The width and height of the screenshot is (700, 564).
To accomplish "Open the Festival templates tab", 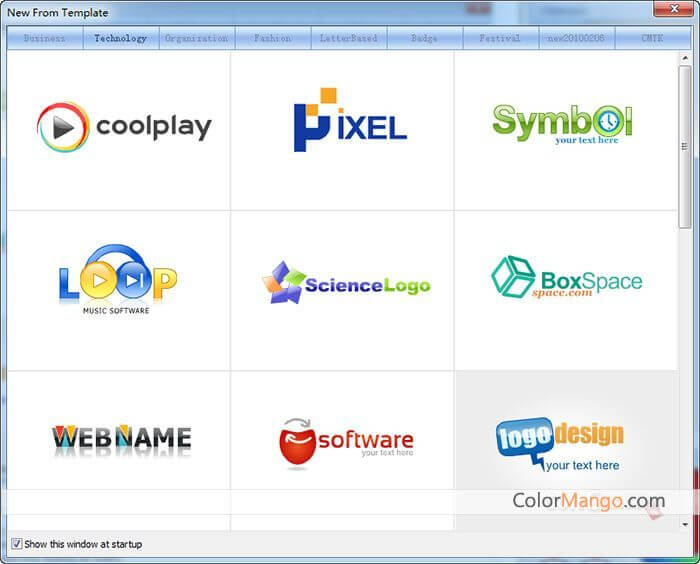I will click(499, 38).
